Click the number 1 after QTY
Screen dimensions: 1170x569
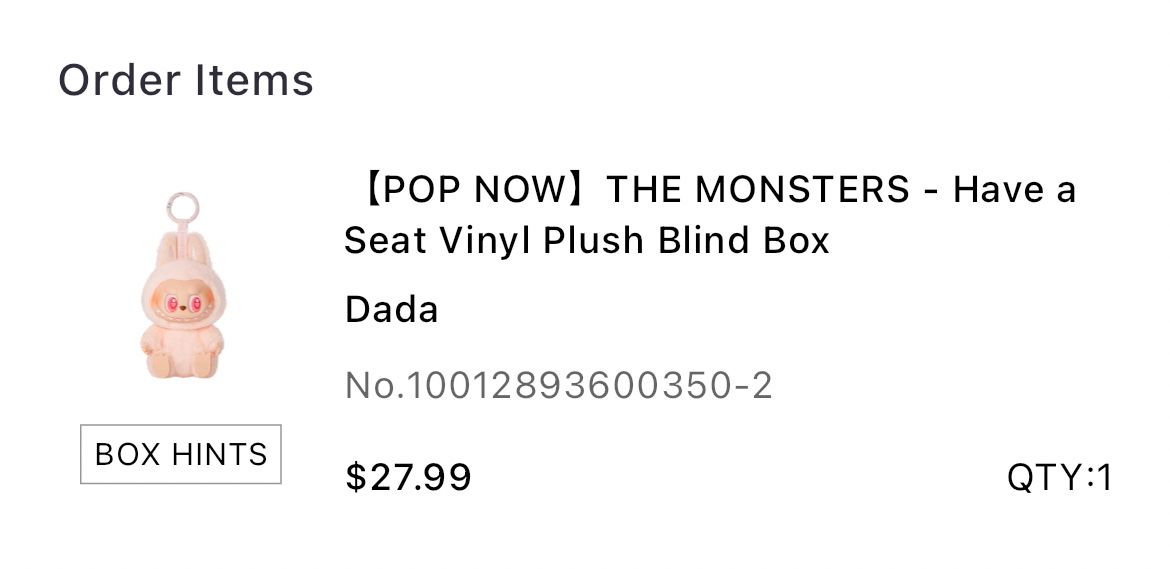tap(1104, 477)
